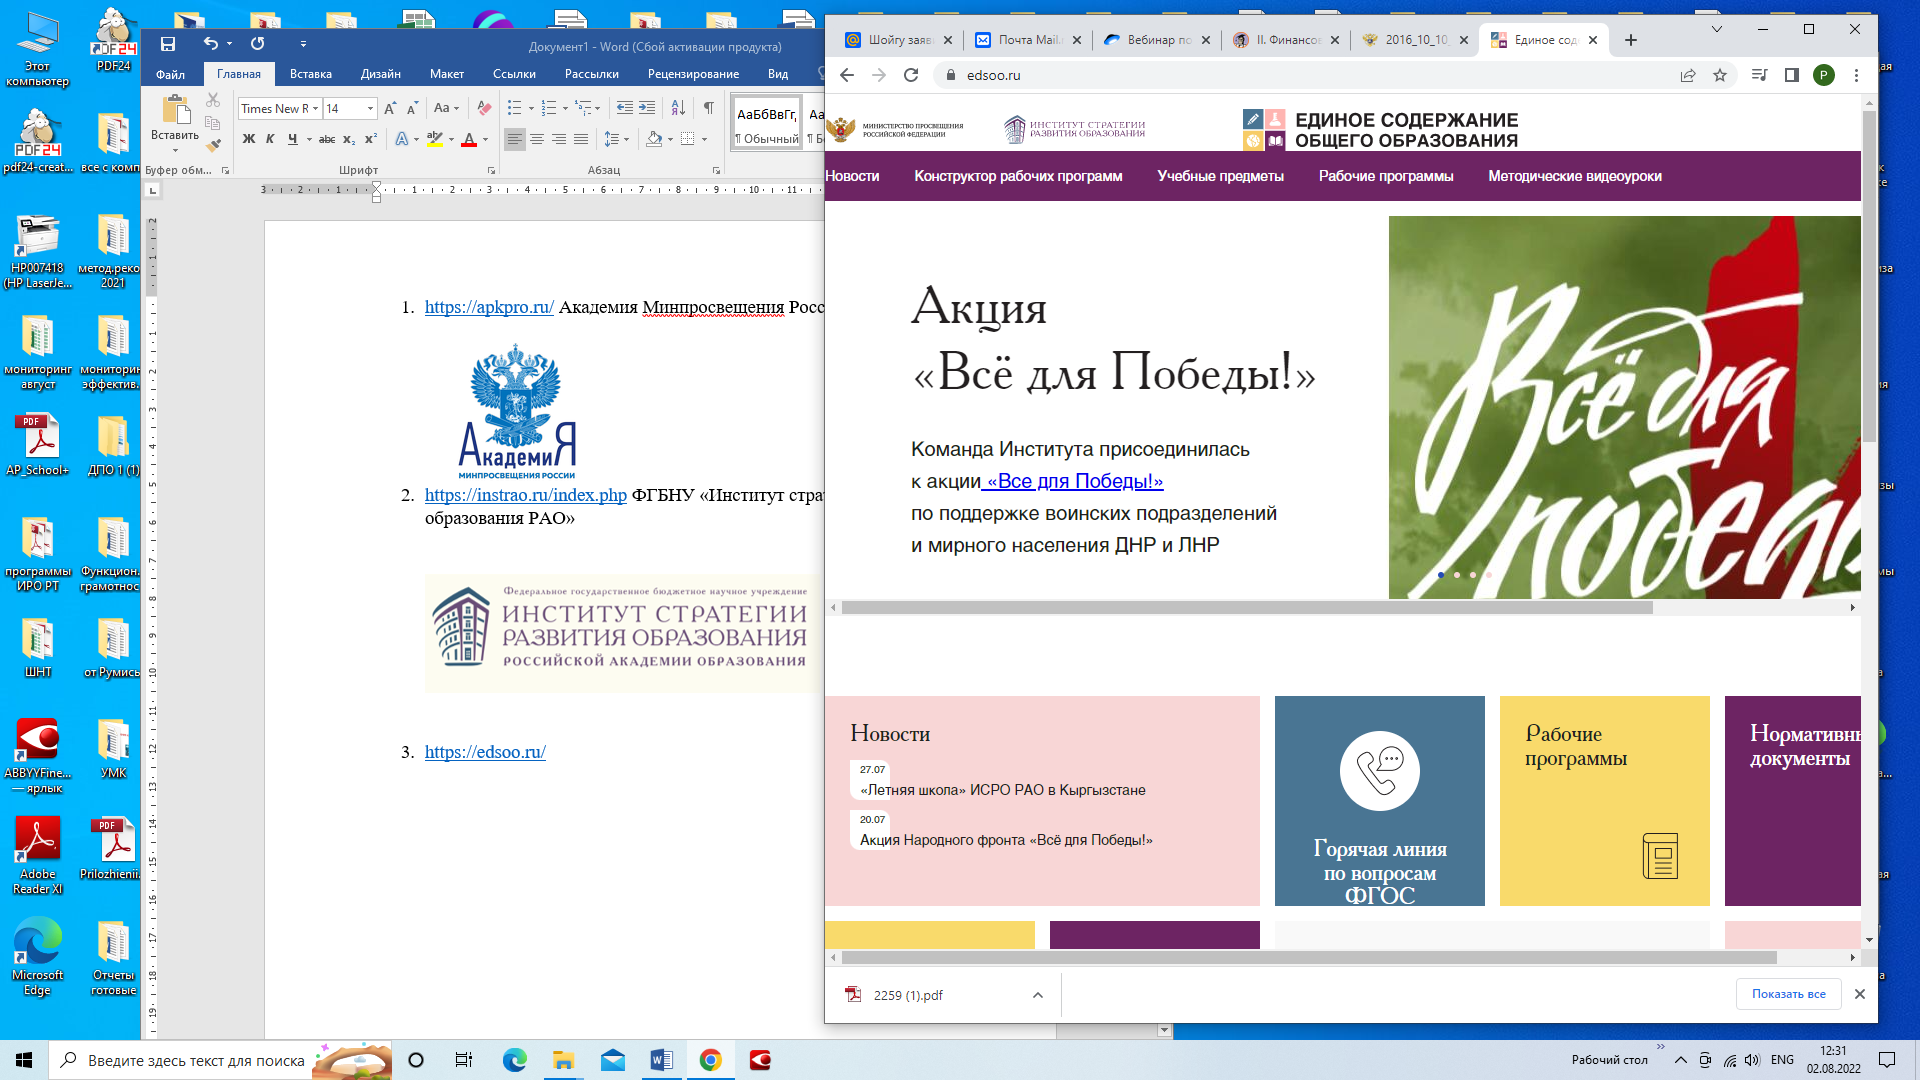
Task: Click the «Все для Победы!» link
Action: pyautogui.click(x=1073, y=481)
